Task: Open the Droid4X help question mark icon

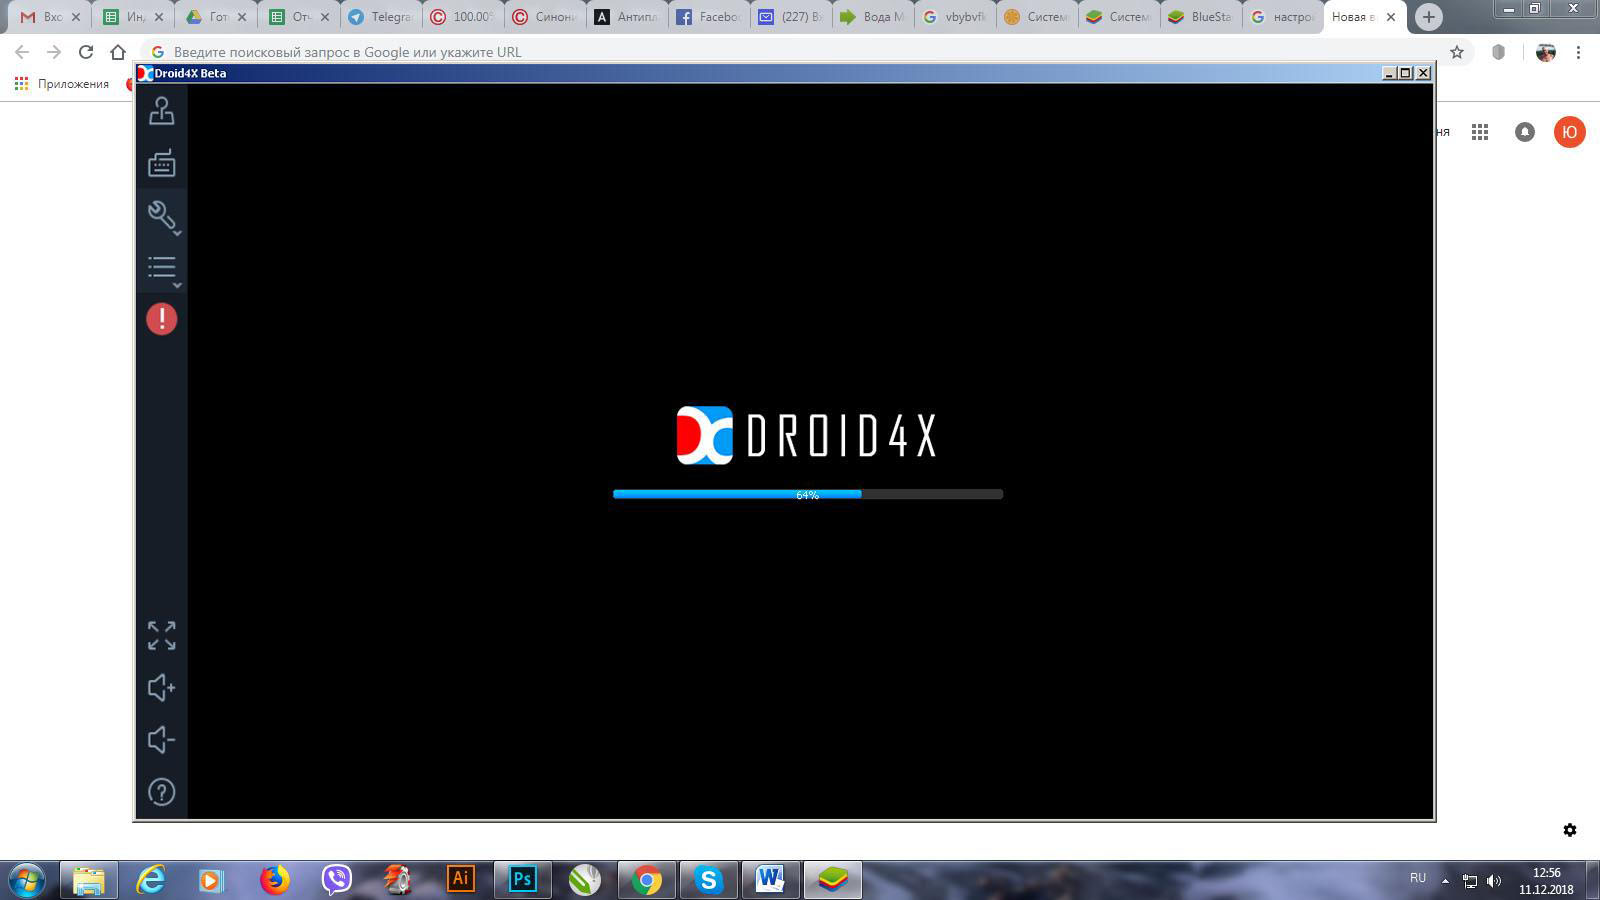Action: point(161,792)
